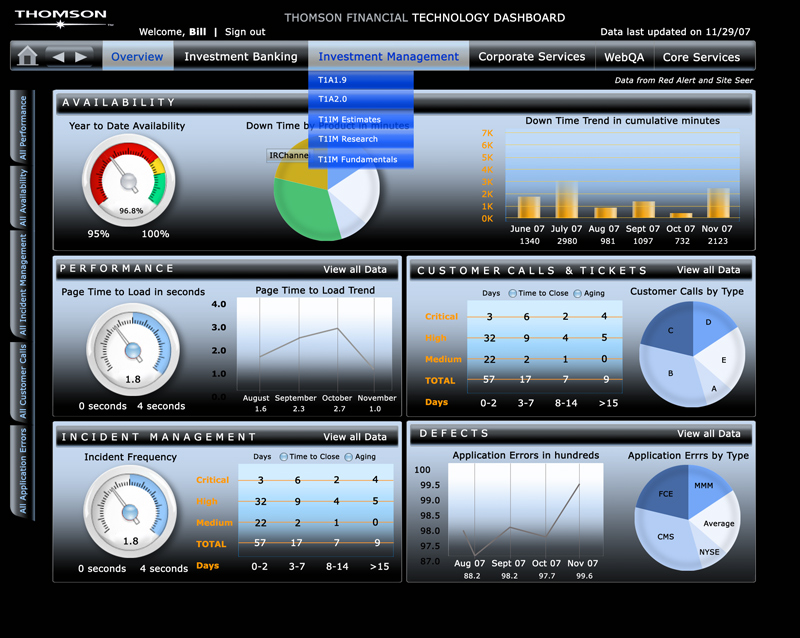Select Aging radio in Incident Management panel
The height and width of the screenshot is (638, 800).
click(x=348, y=457)
